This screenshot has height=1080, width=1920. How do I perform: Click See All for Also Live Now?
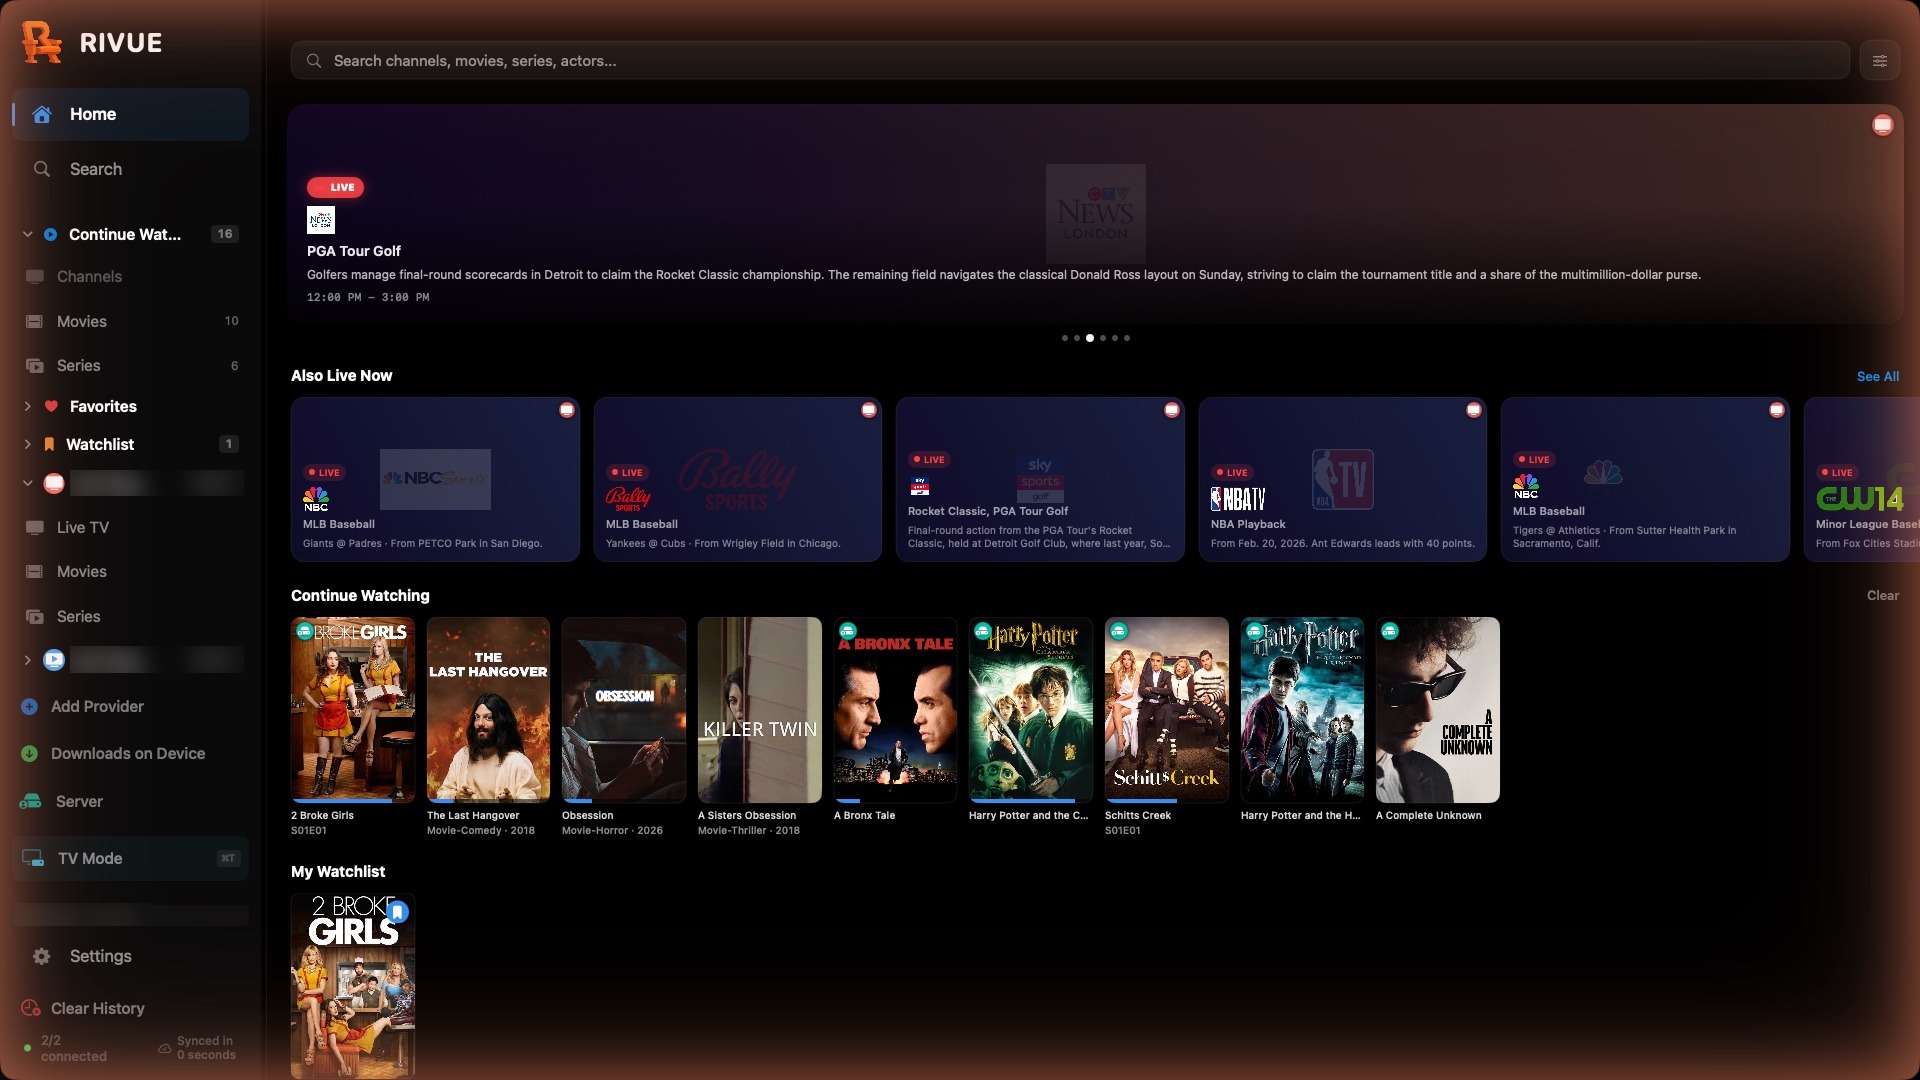(1877, 376)
